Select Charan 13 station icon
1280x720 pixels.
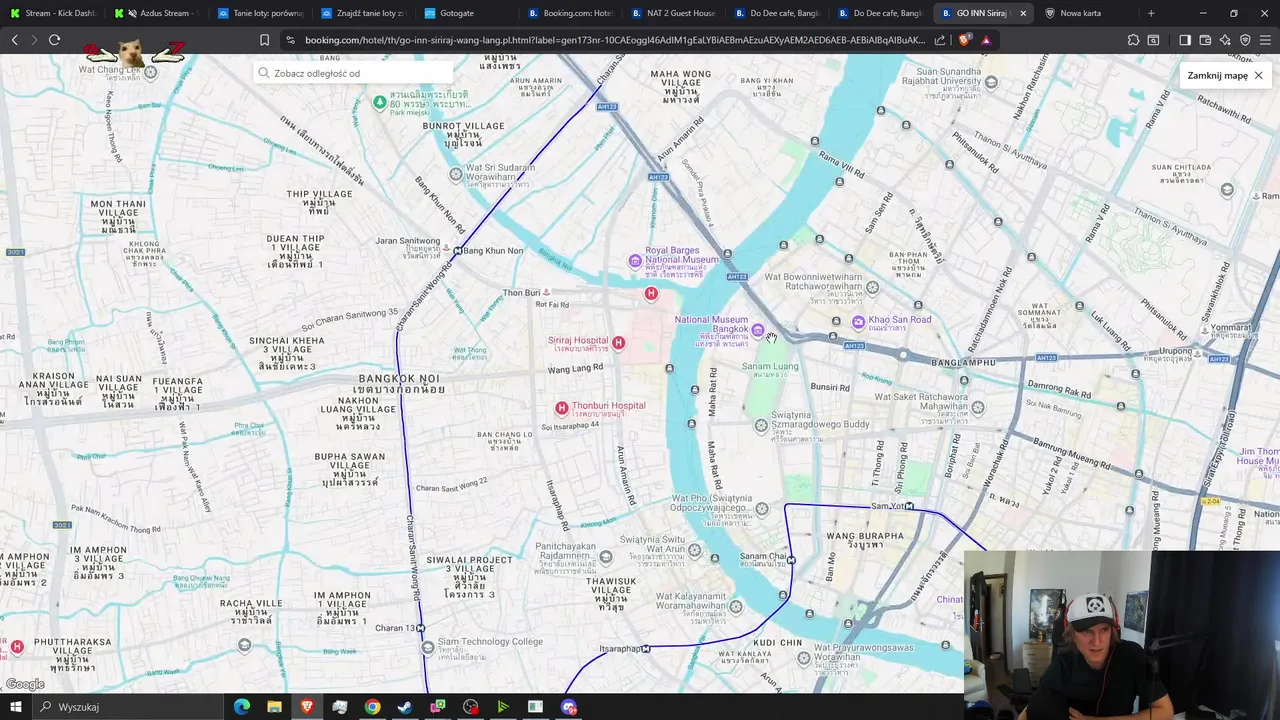pyautogui.click(x=420, y=628)
